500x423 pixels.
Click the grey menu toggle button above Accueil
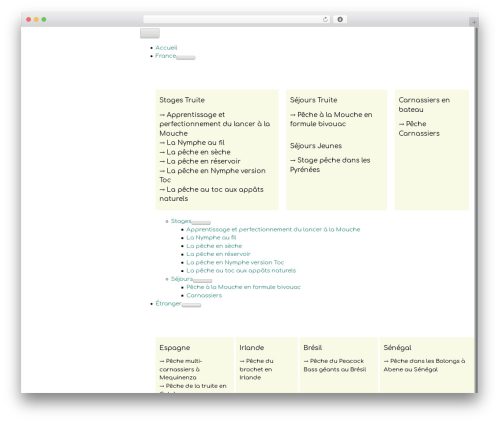pyautogui.click(x=150, y=33)
